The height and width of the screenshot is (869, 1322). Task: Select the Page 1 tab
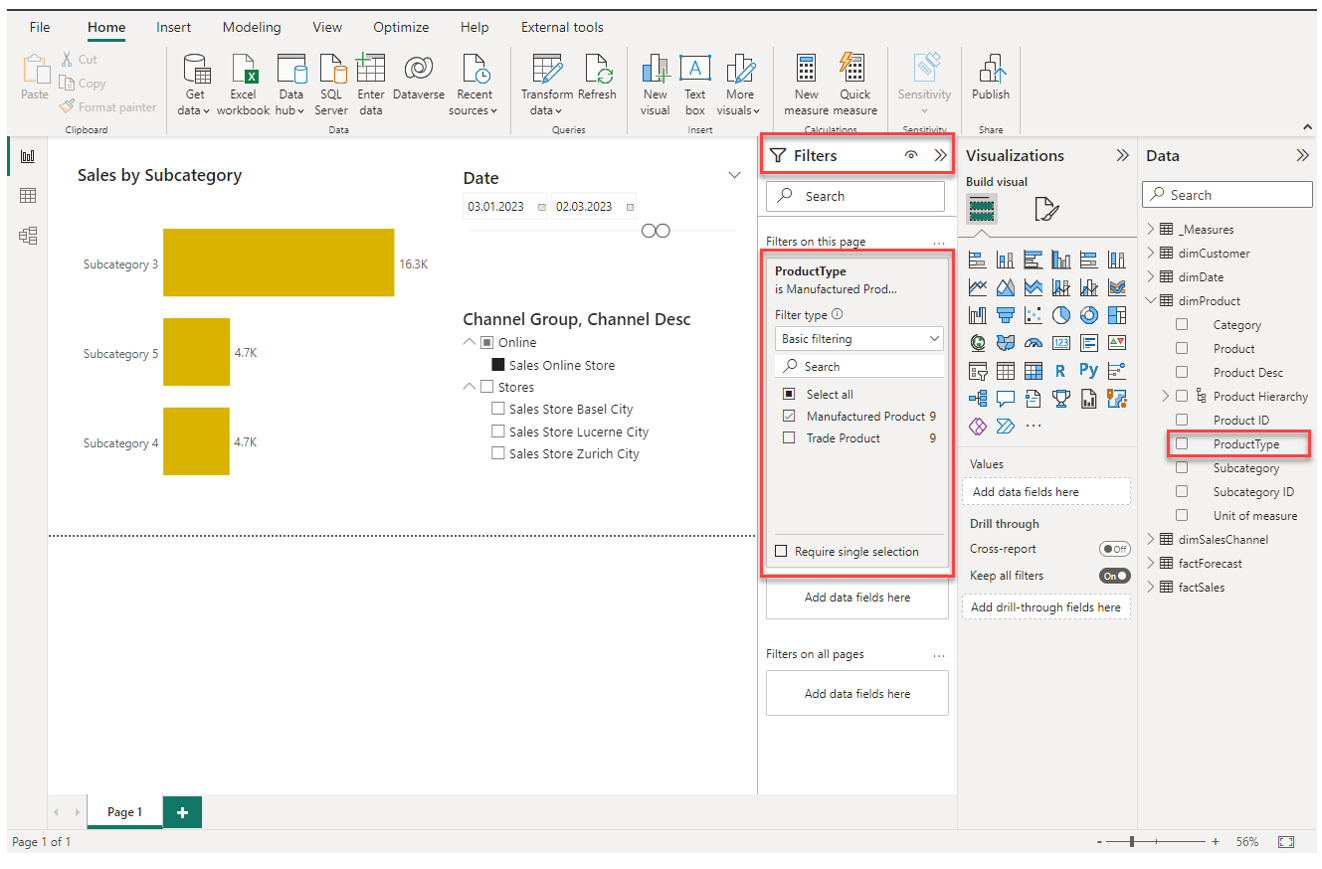click(125, 812)
